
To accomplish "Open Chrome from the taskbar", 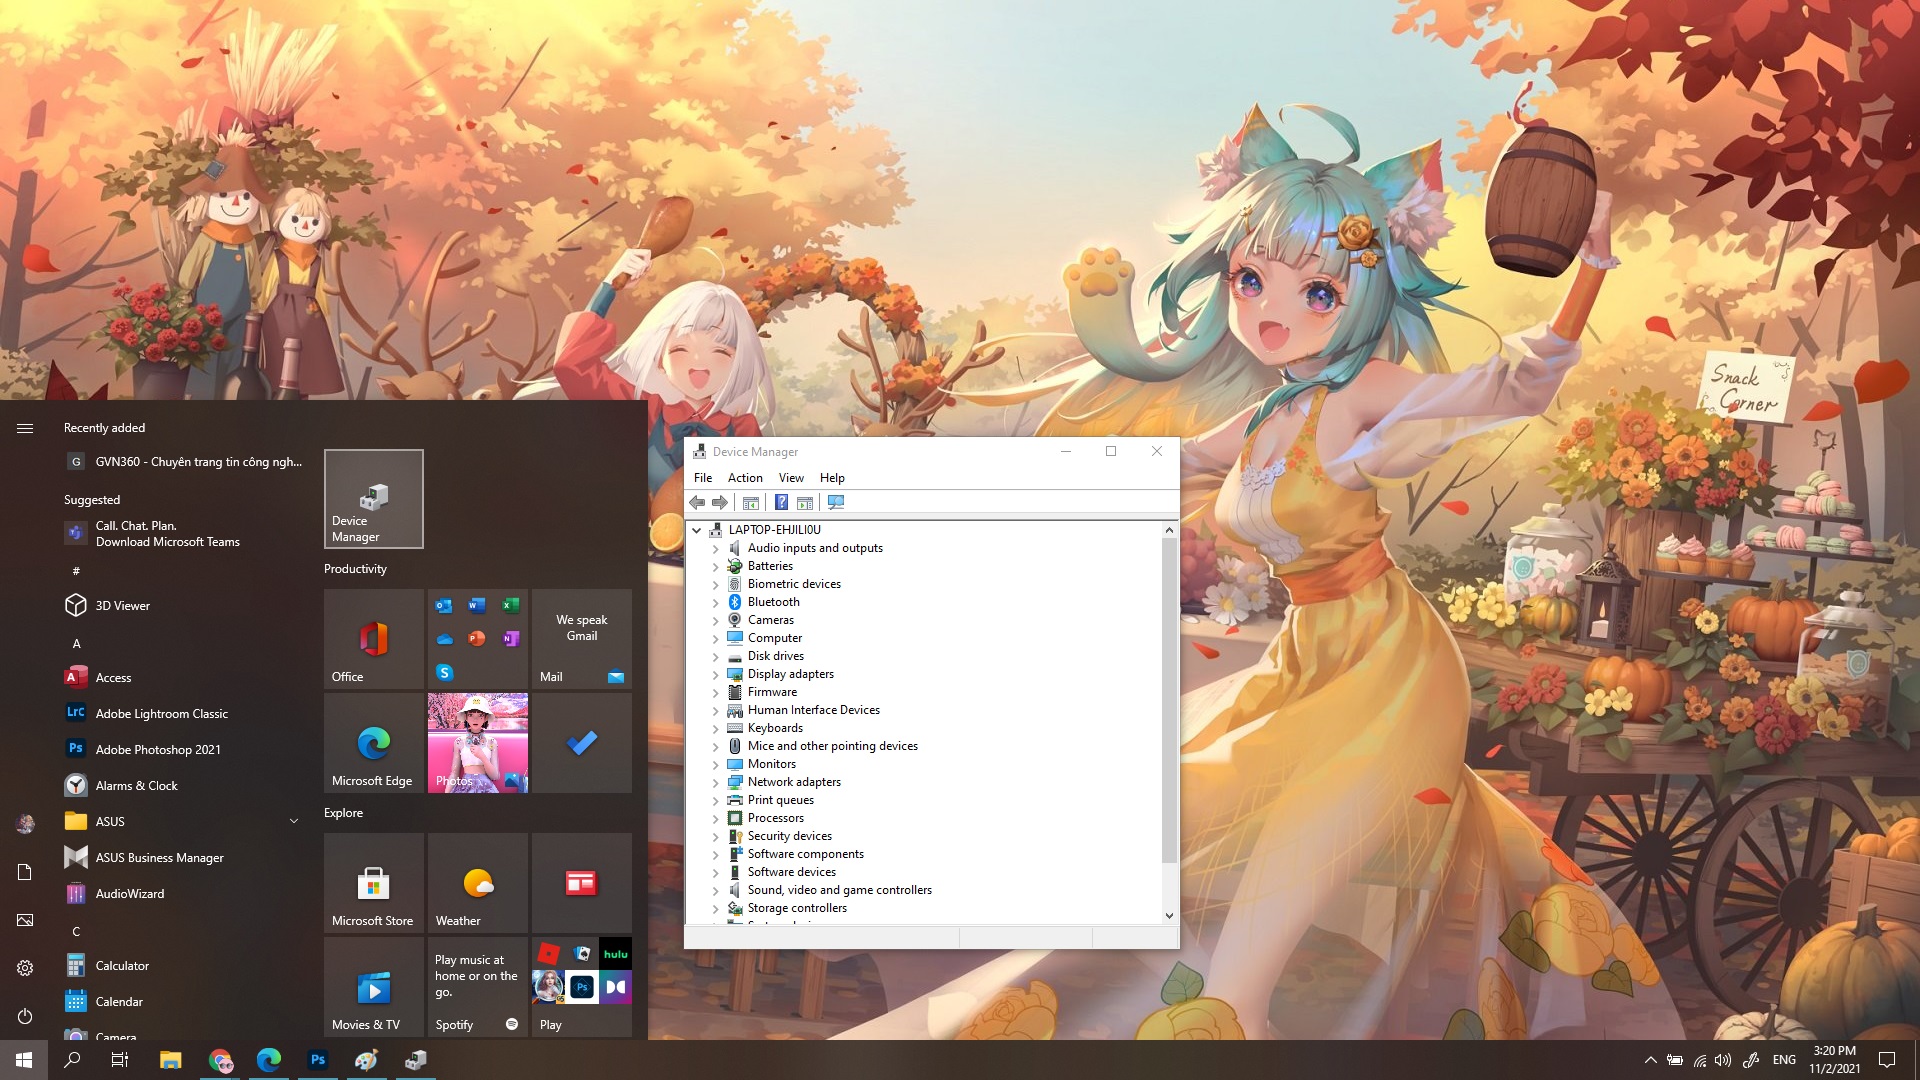I will tap(220, 1060).
